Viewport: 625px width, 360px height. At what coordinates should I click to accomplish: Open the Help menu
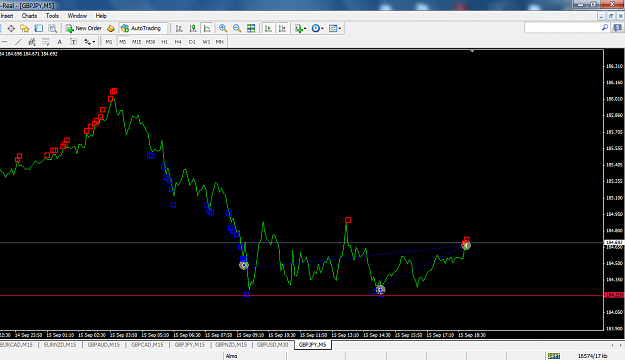point(101,16)
